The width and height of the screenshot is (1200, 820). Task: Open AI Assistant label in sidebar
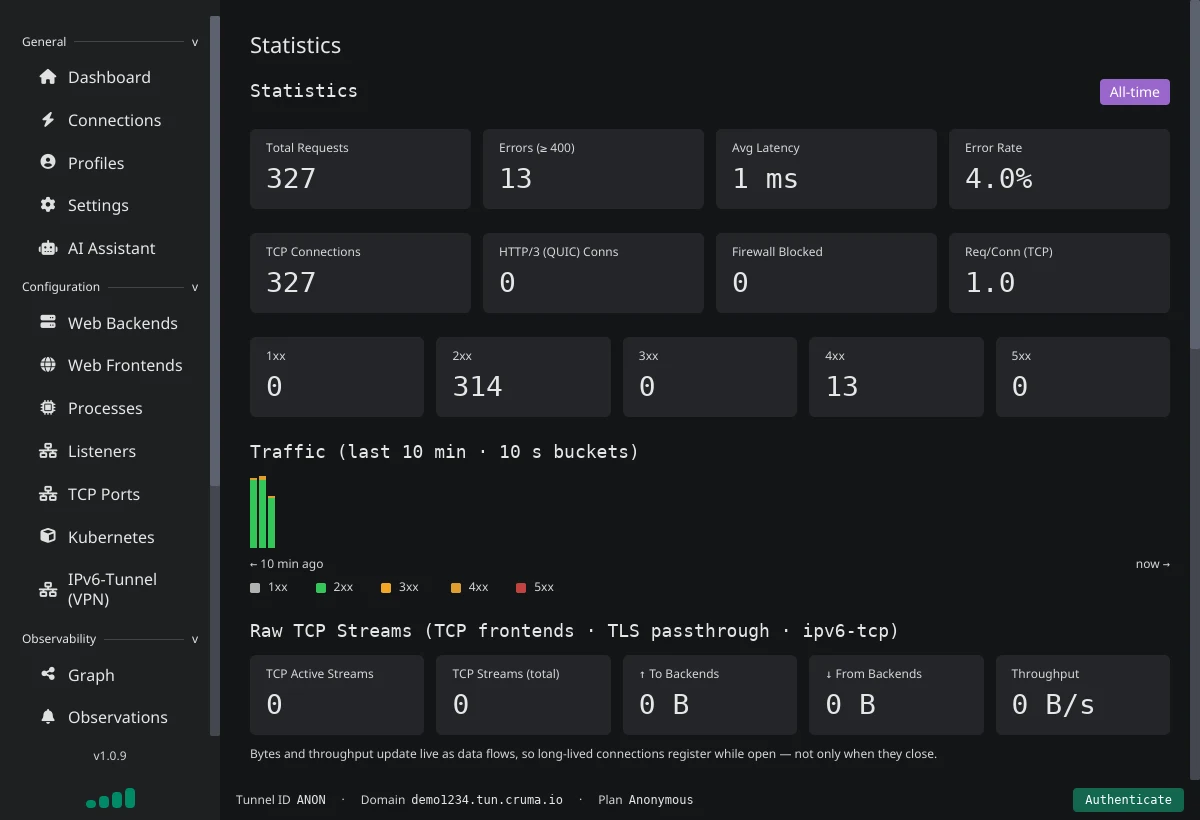pos(112,248)
